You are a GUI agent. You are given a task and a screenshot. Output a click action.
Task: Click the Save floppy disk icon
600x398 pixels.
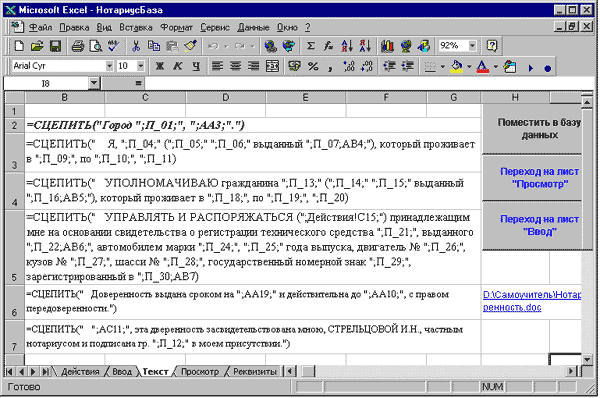tap(55, 46)
